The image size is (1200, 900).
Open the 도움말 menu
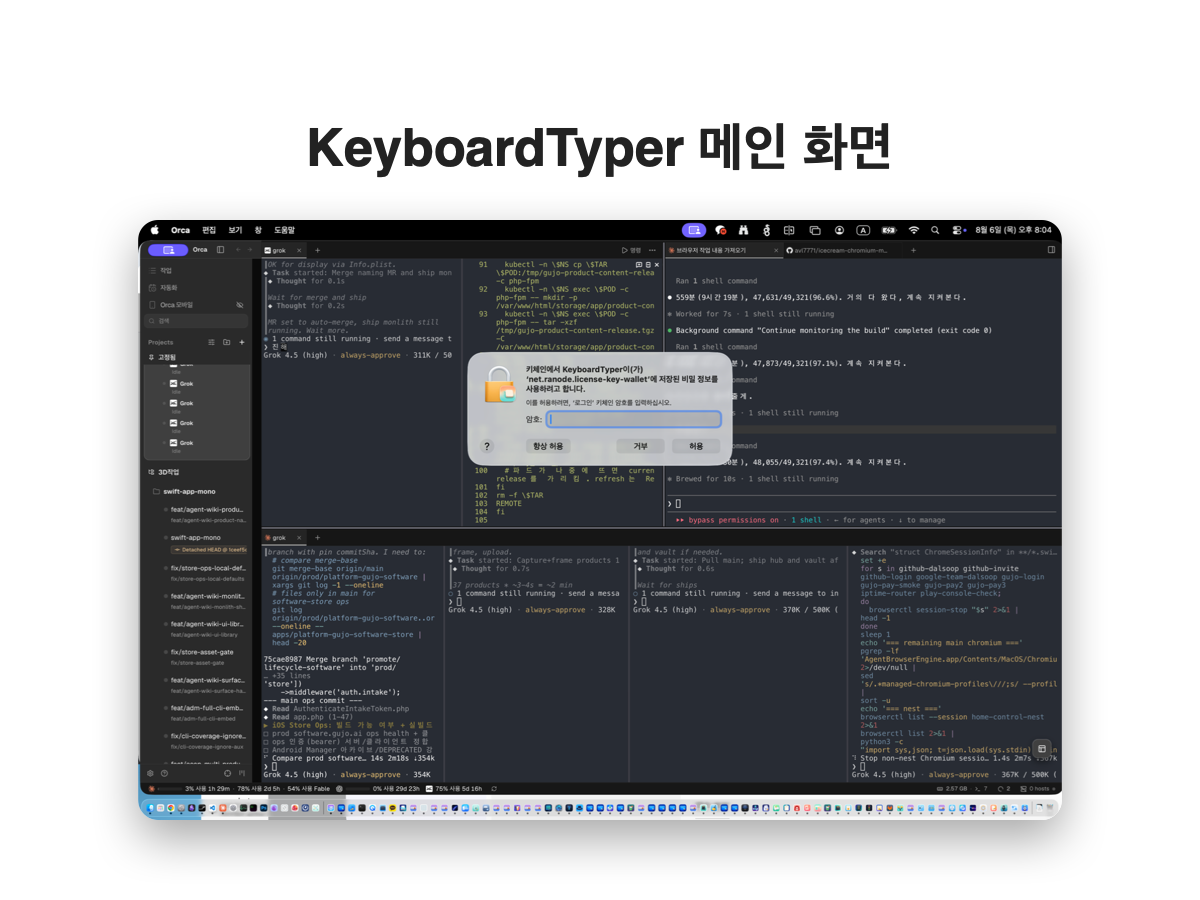pyautogui.click(x=284, y=230)
